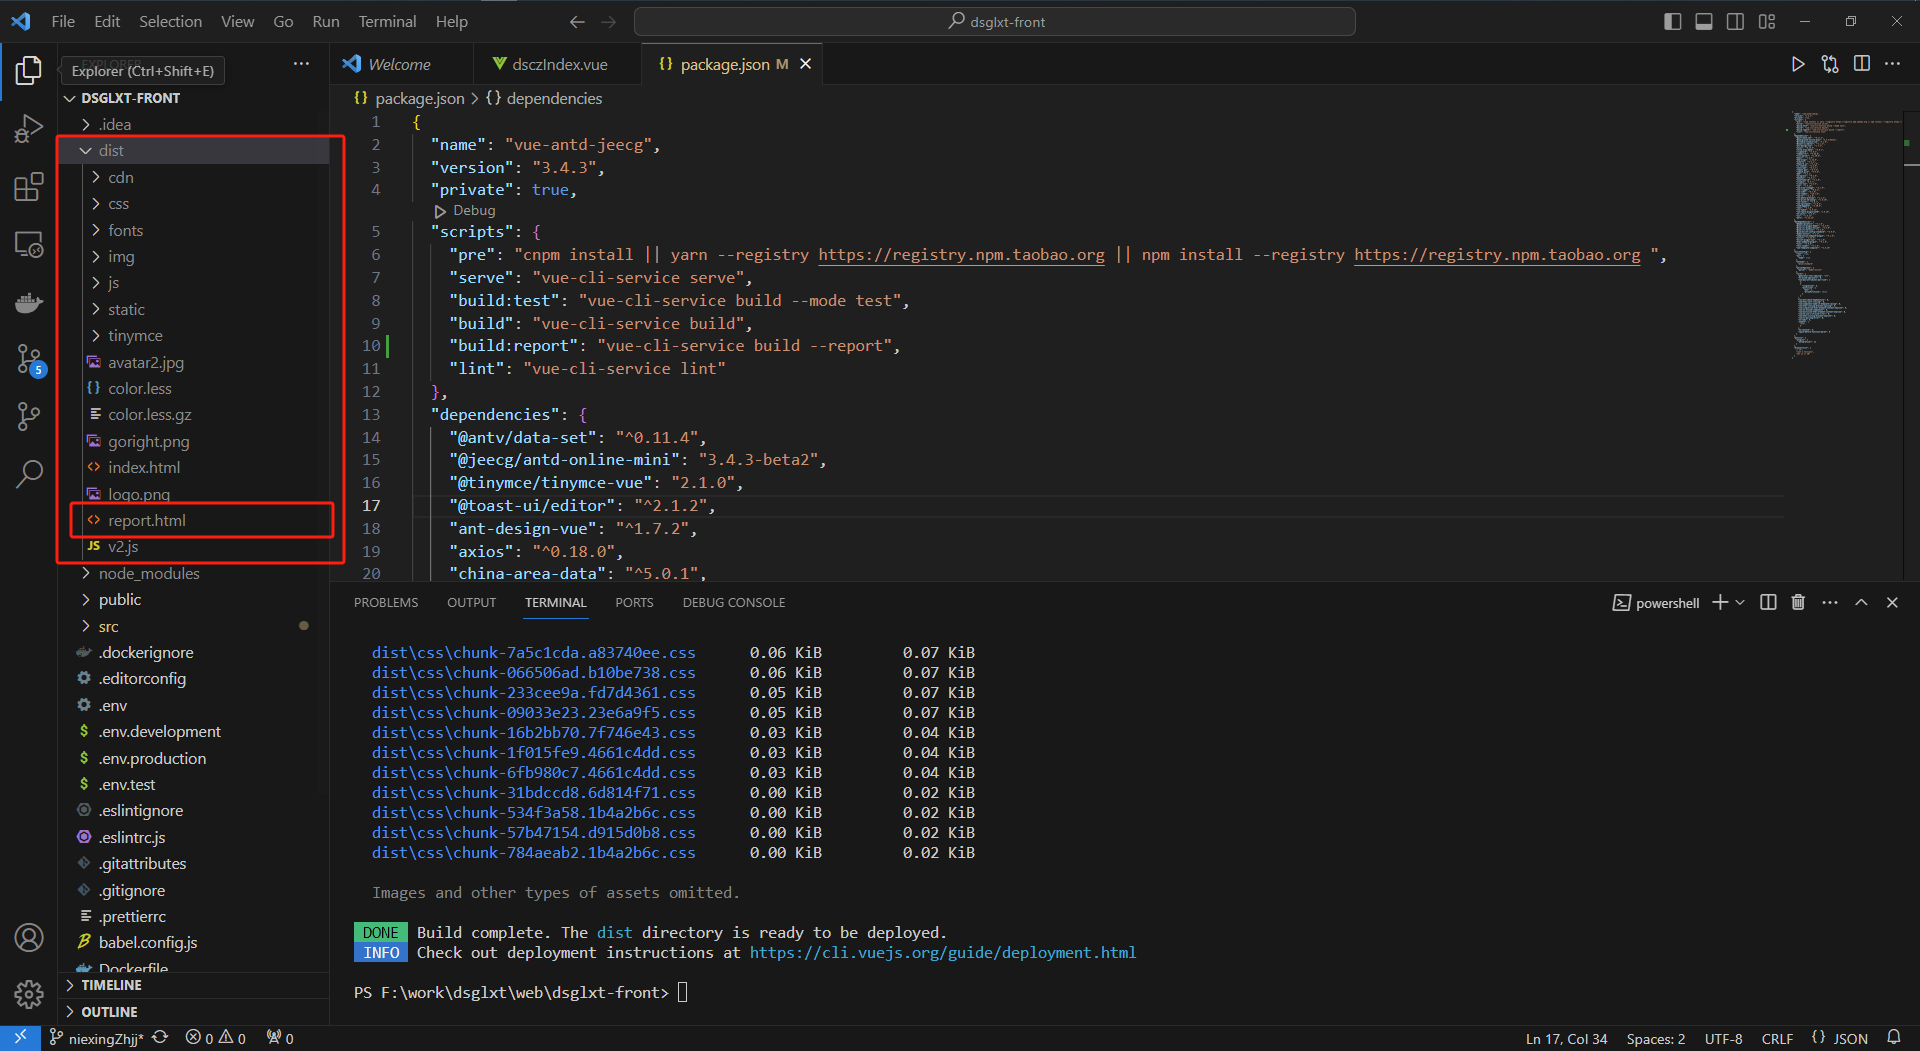Switch to the PROBLEMS panel tab
Image resolution: width=1920 pixels, height=1051 pixels.
pos(386,603)
